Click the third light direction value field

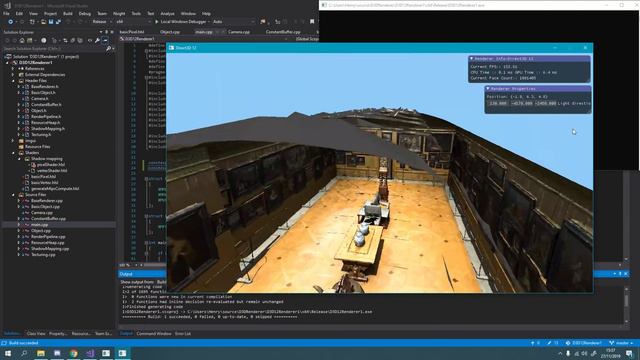pyautogui.click(x=545, y=104)
